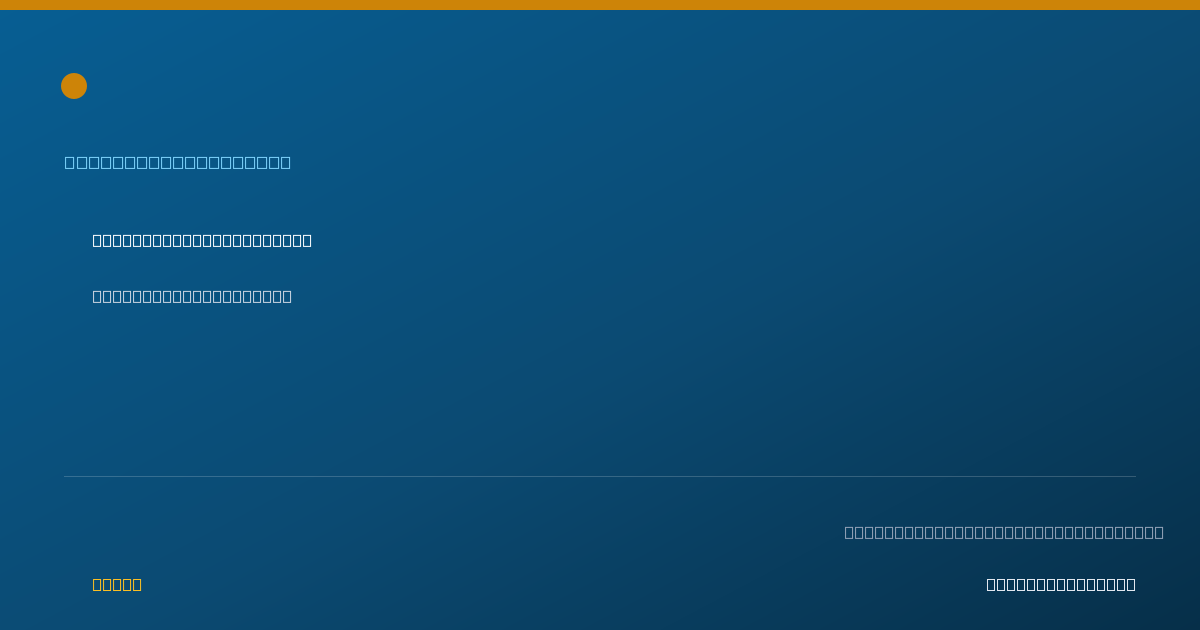Select the light blue heading text line
The width and height of the screenshot is (1200, 630).
(178, 162)
